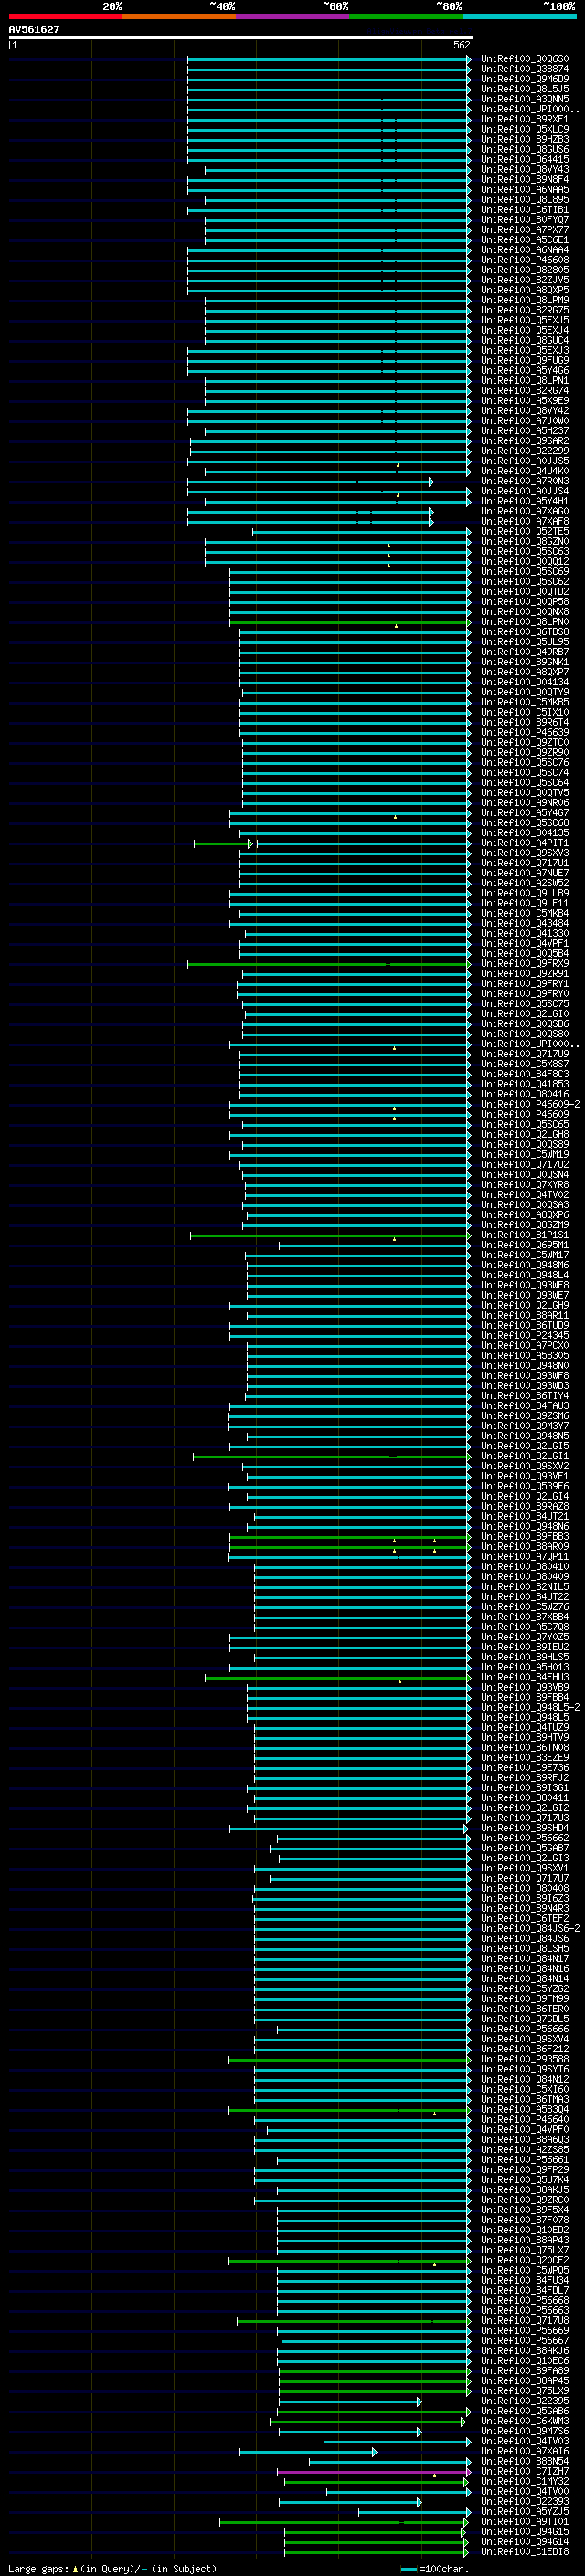Open hit UniRef100_Q38874
The width and height of the screenshot is (585, 2576).
point(524,69)
